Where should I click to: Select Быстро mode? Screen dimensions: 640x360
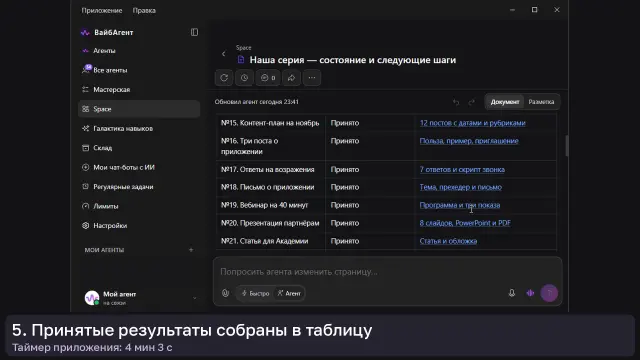pyautogui.click(x=256, y=293)
